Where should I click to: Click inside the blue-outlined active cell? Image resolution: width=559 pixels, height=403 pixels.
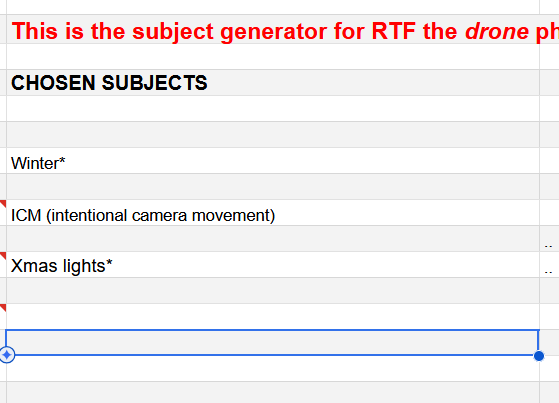point(273,343)
